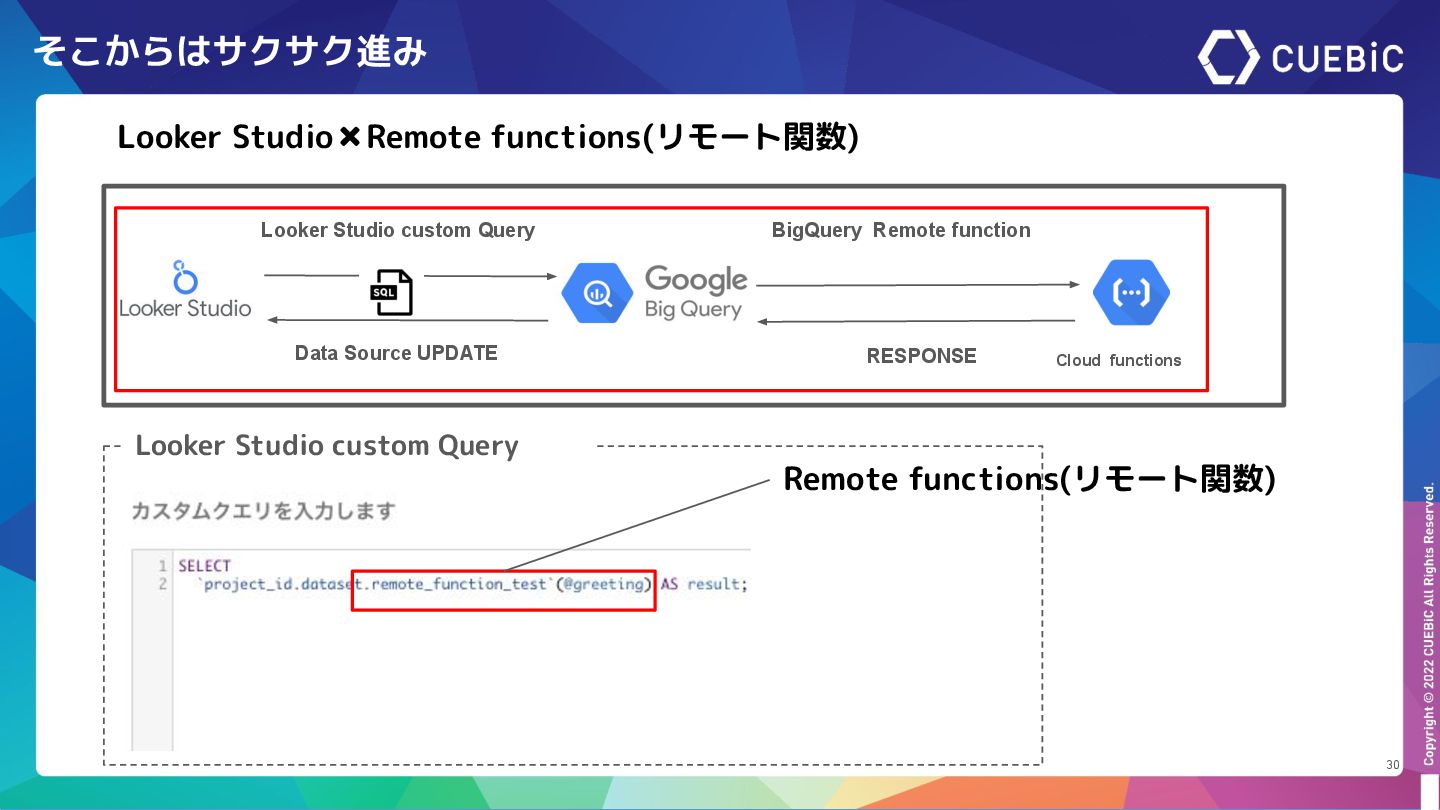Click the CUEBIC logo at top right
Screen dimensions: 1440x810
[x=1301, y=56]
